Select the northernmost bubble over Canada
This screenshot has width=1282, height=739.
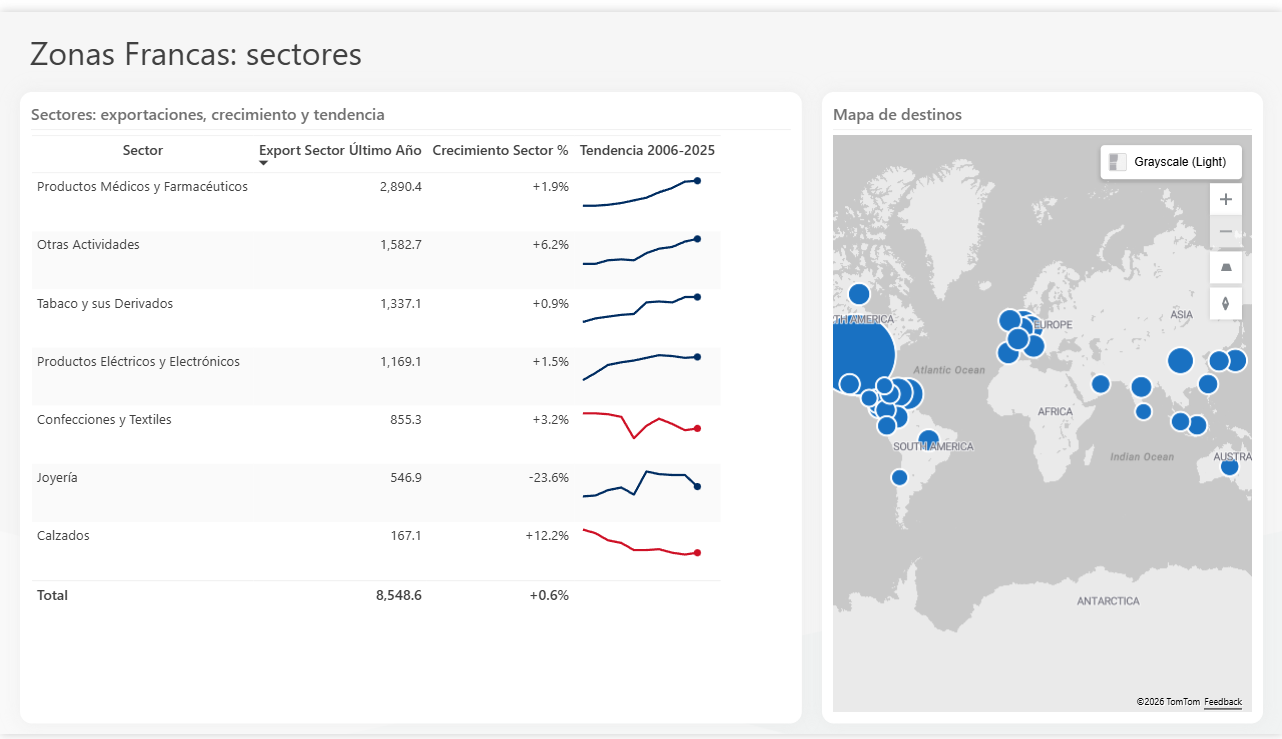click(x=859, y=294)
